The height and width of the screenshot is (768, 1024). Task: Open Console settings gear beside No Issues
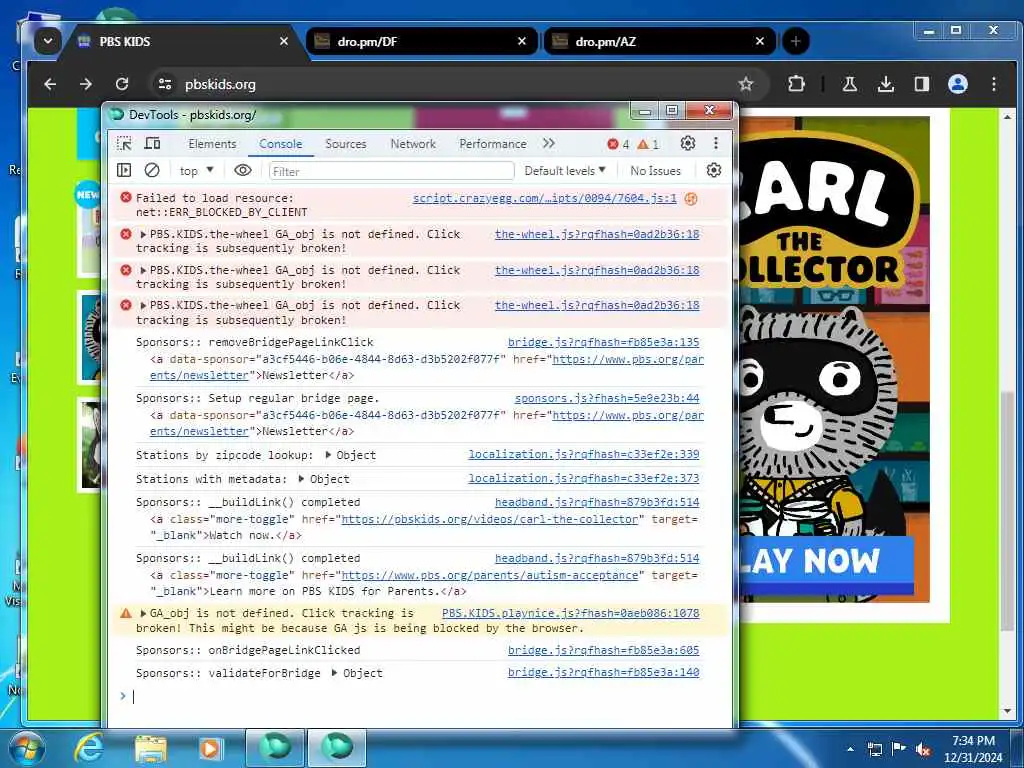714,170
